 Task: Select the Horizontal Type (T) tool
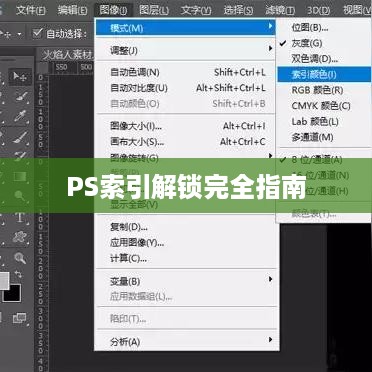[x=21, y=217]
